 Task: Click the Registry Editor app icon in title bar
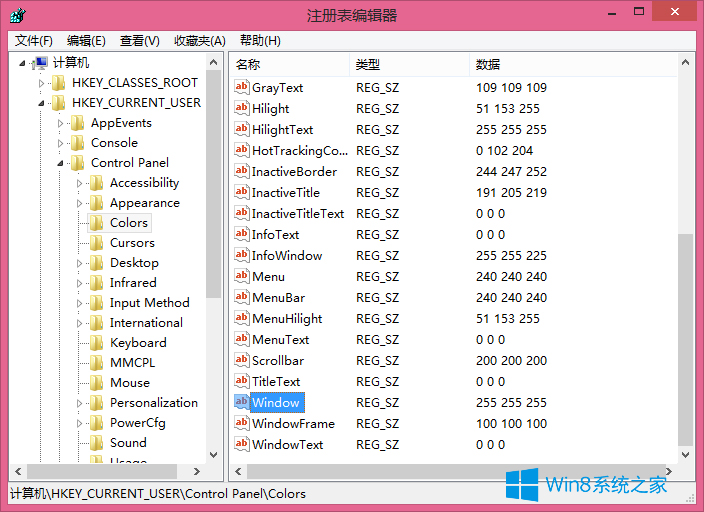18,15
